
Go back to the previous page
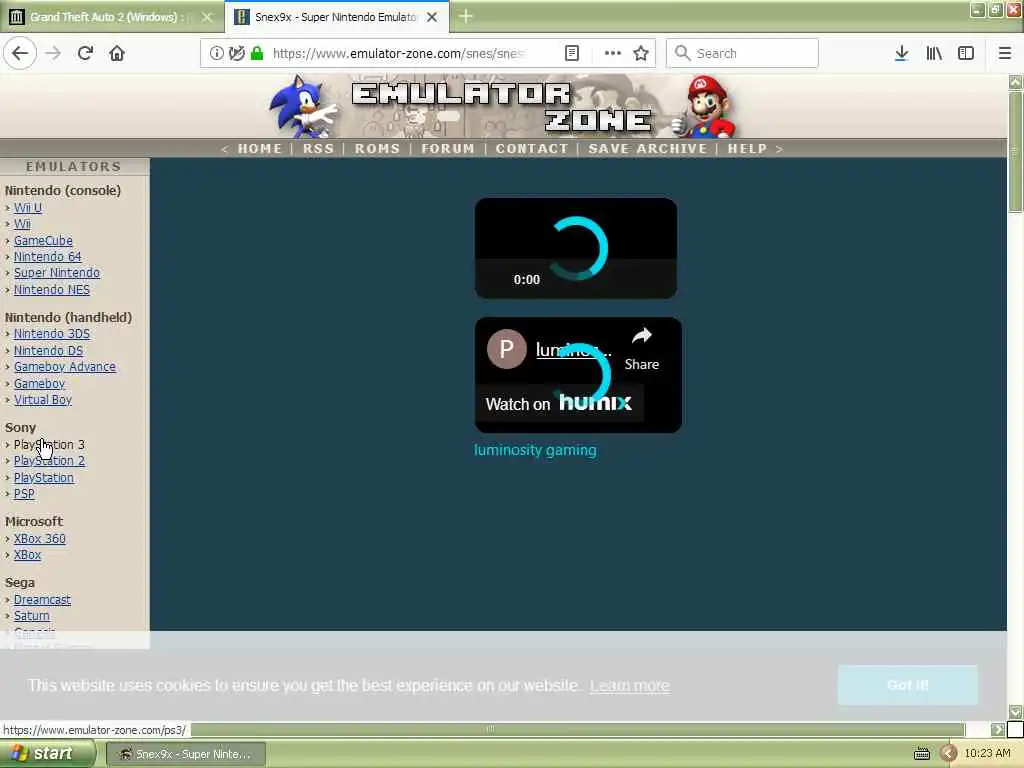pos(20,53)
